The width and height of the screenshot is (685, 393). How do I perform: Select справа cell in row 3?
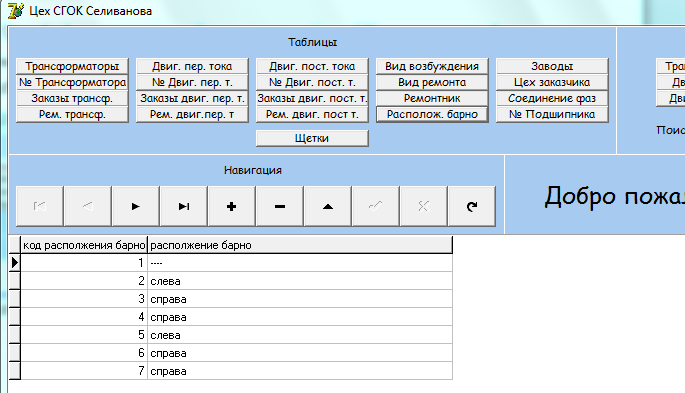[300, 299]
